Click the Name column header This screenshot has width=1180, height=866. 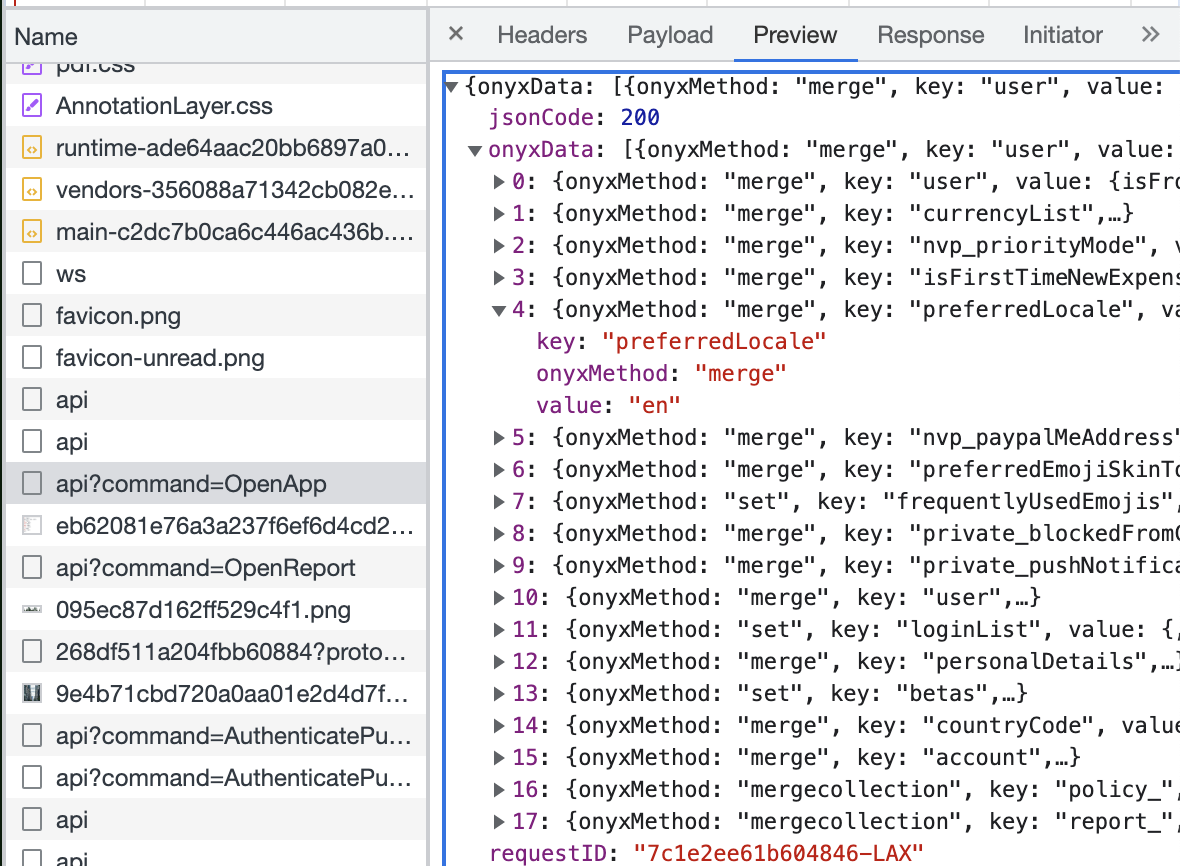[46, 37]
